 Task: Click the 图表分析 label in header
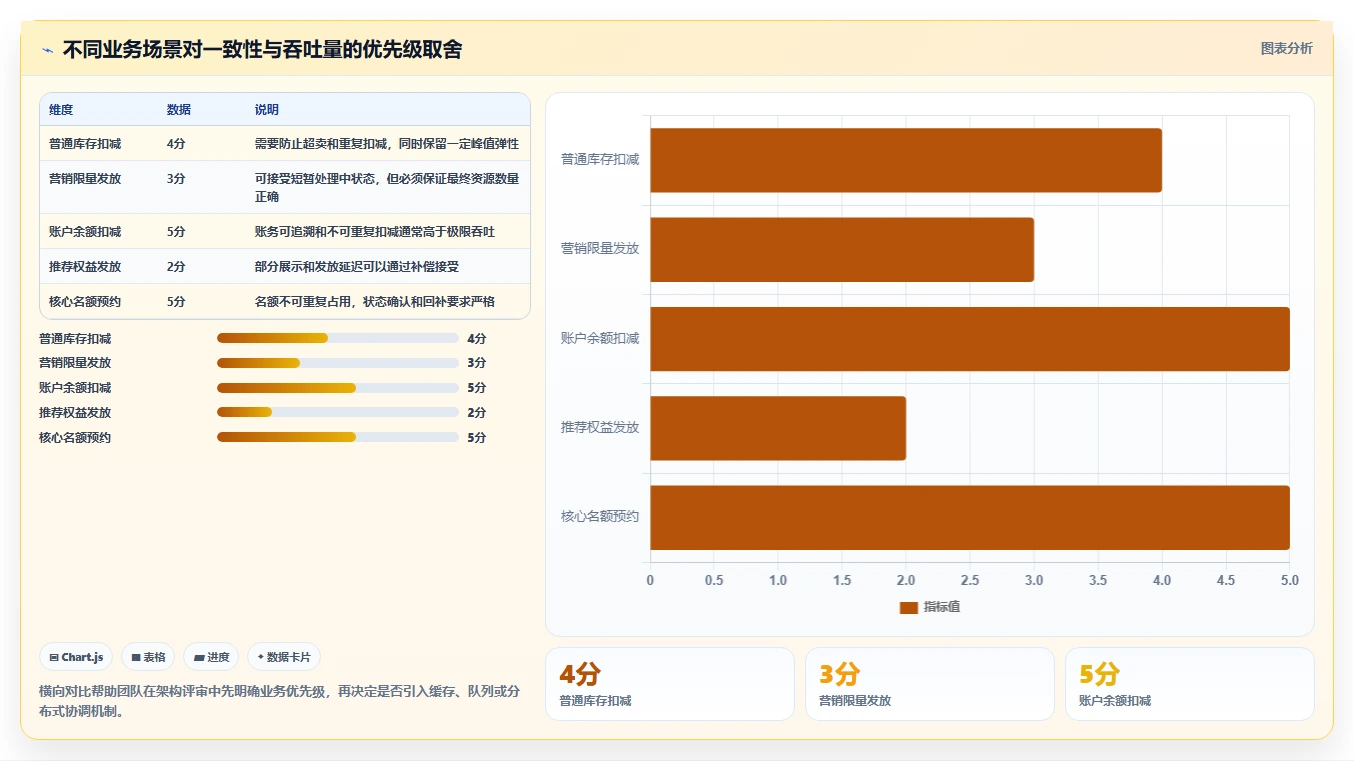1286,48
